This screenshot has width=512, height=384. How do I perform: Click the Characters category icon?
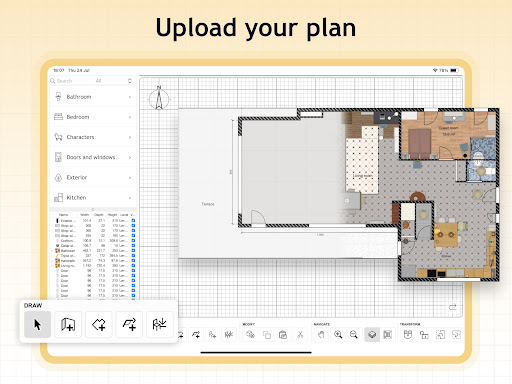pos(58,137)
